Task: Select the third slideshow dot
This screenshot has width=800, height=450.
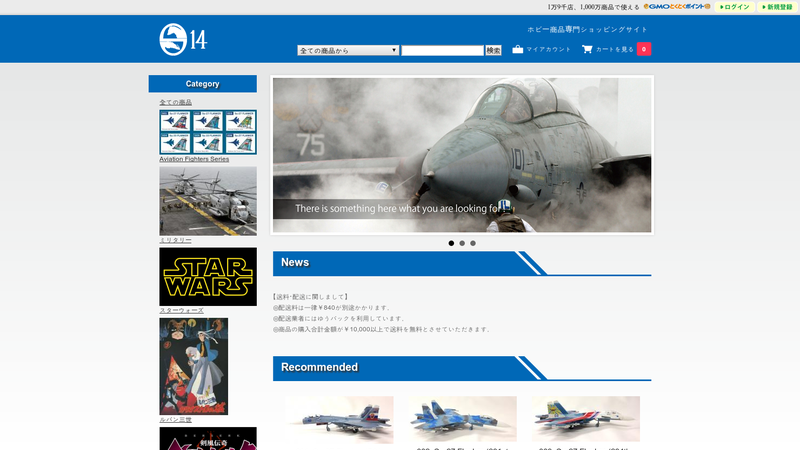Action: pyautogui.click(x=473, y=243)
